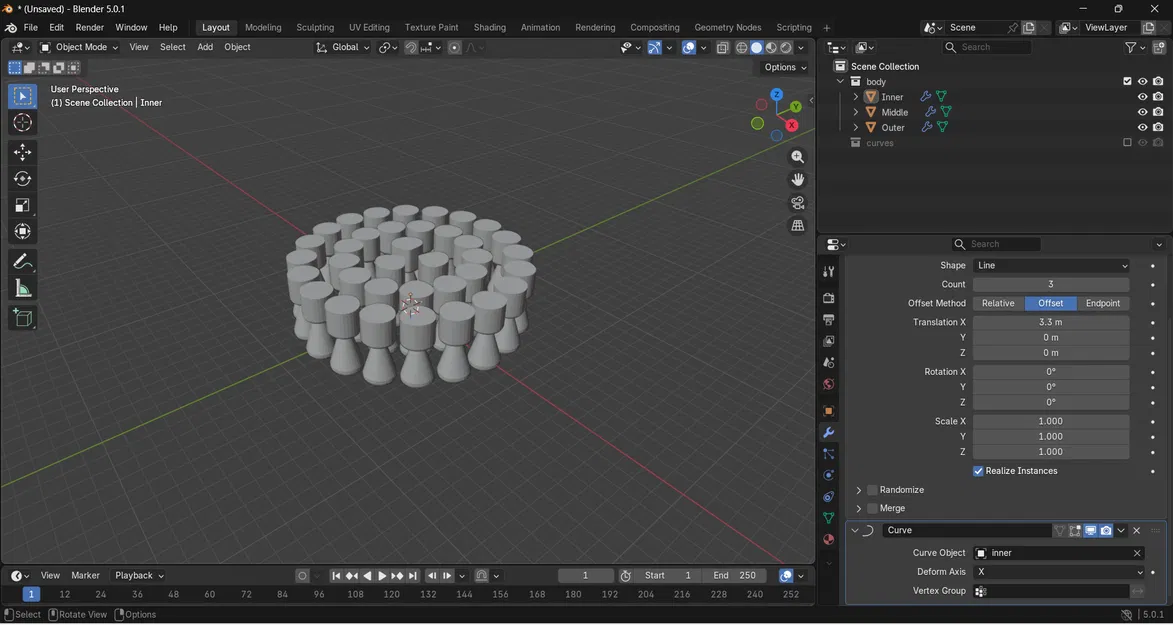Screen dimensions: 1173x625
Task: Toggle Realize Instances checkbox
Action: tap(978, 470)
